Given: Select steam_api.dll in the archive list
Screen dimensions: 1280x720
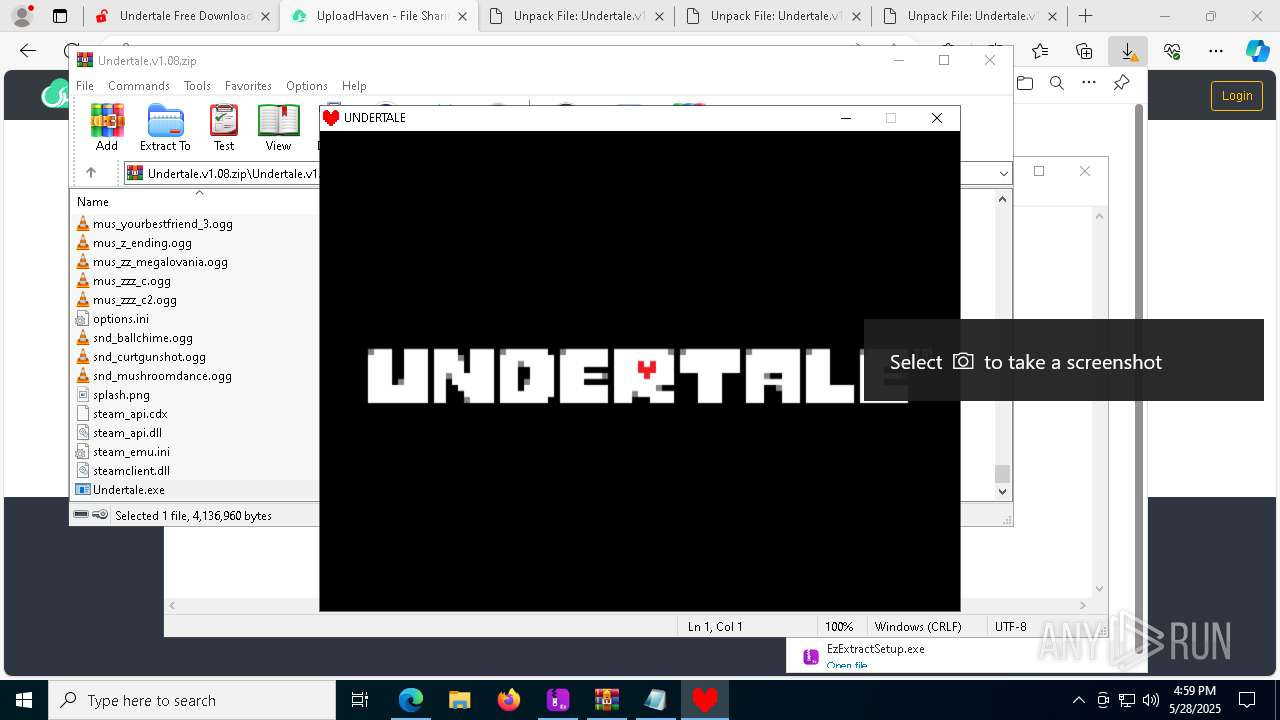Looking at the screenshot, I should click(x=127, y=433).
